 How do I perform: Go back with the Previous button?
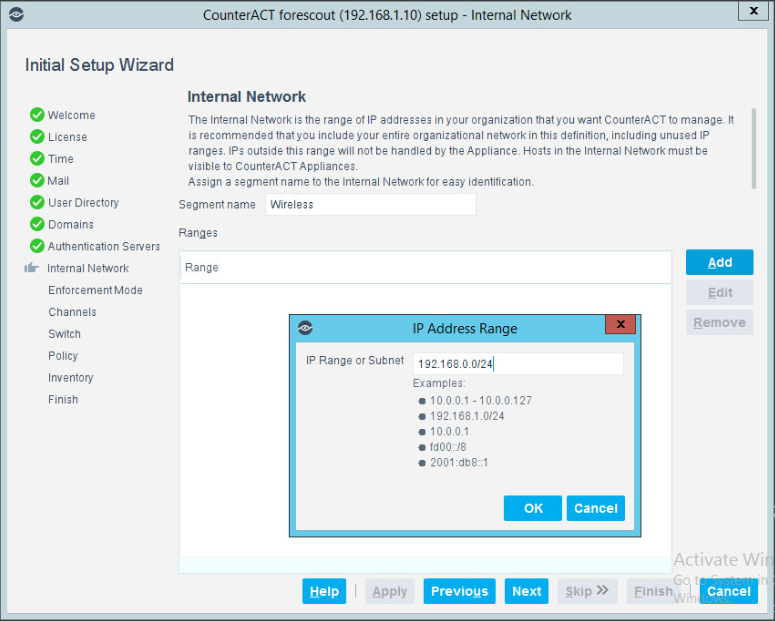pyautogui.click(x=459, y=591)
